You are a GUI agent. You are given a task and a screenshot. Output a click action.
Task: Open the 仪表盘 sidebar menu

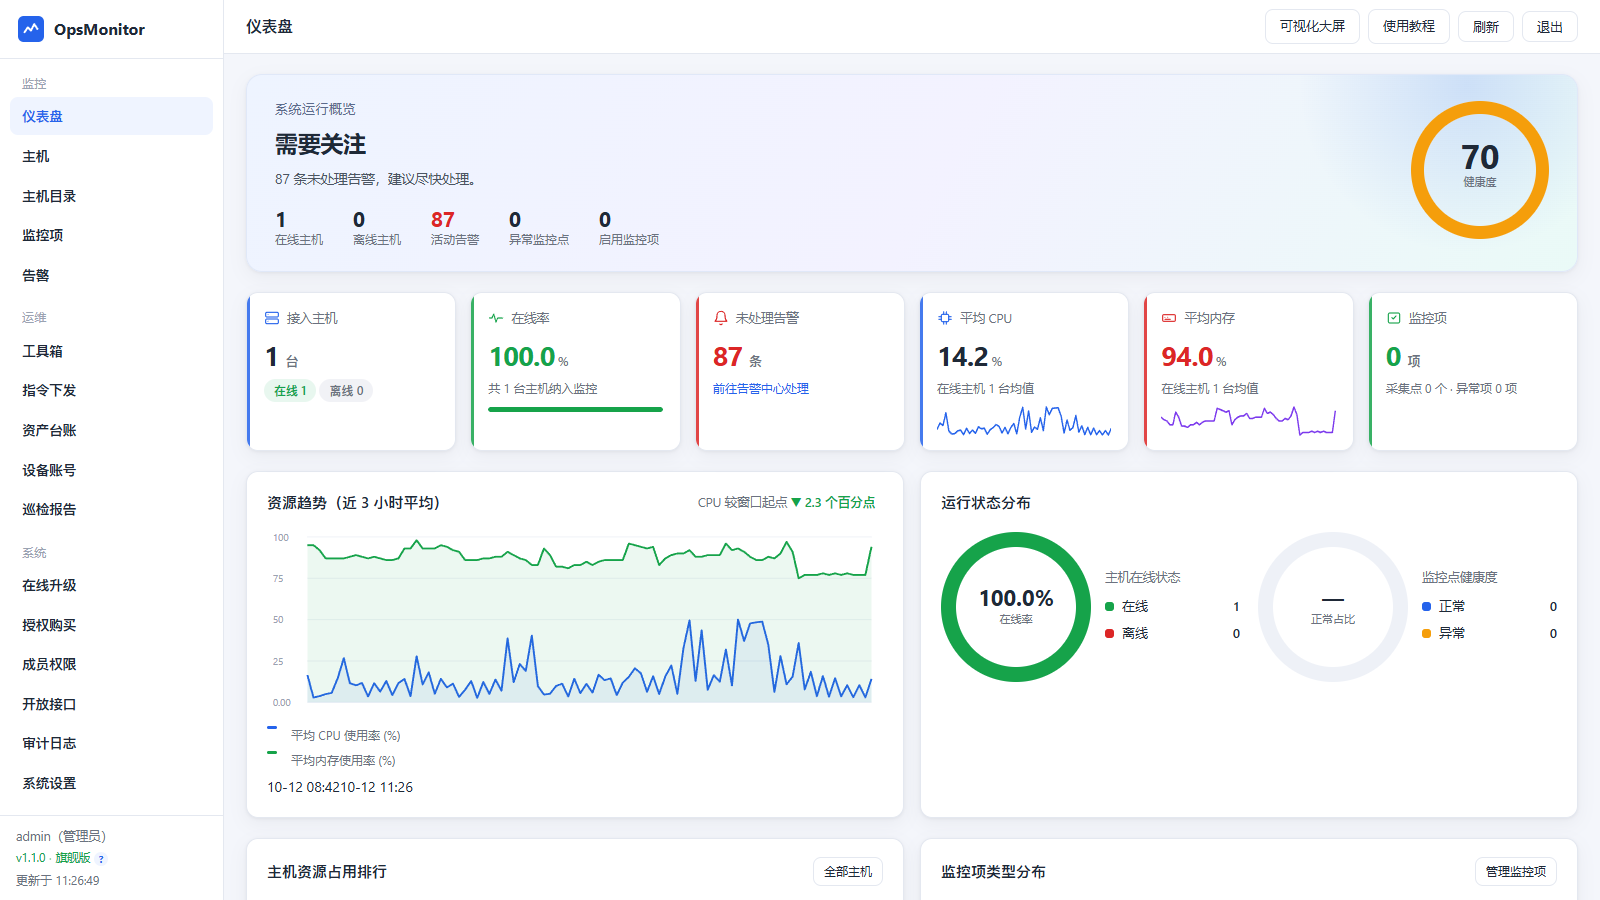111,116
